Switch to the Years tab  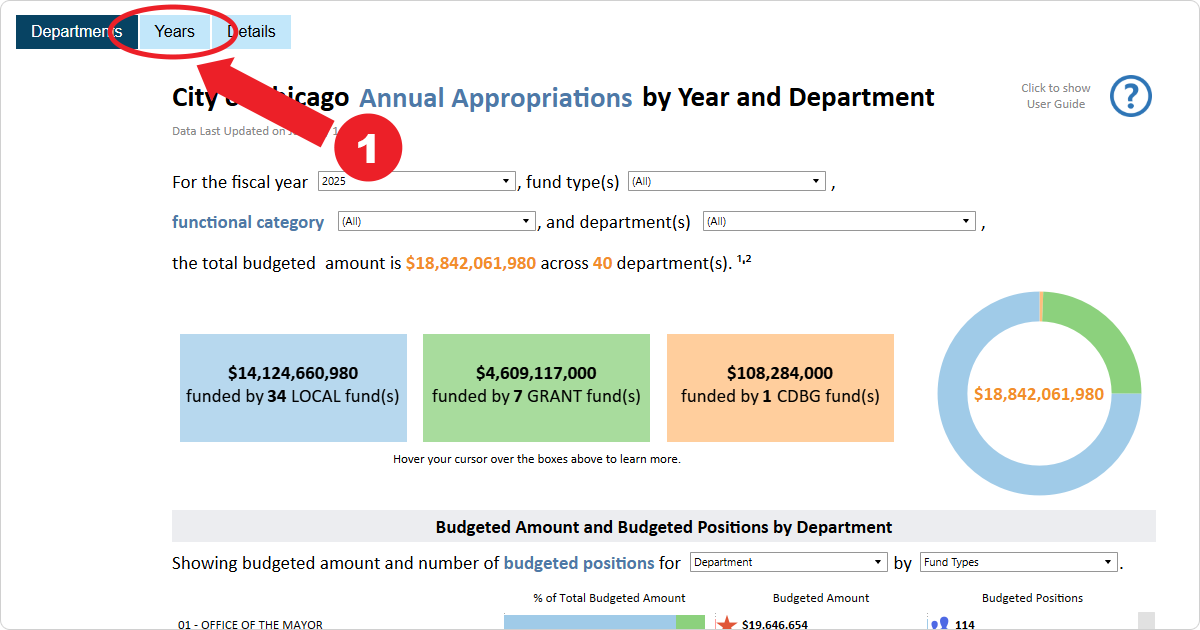click(x=175, y=32)
